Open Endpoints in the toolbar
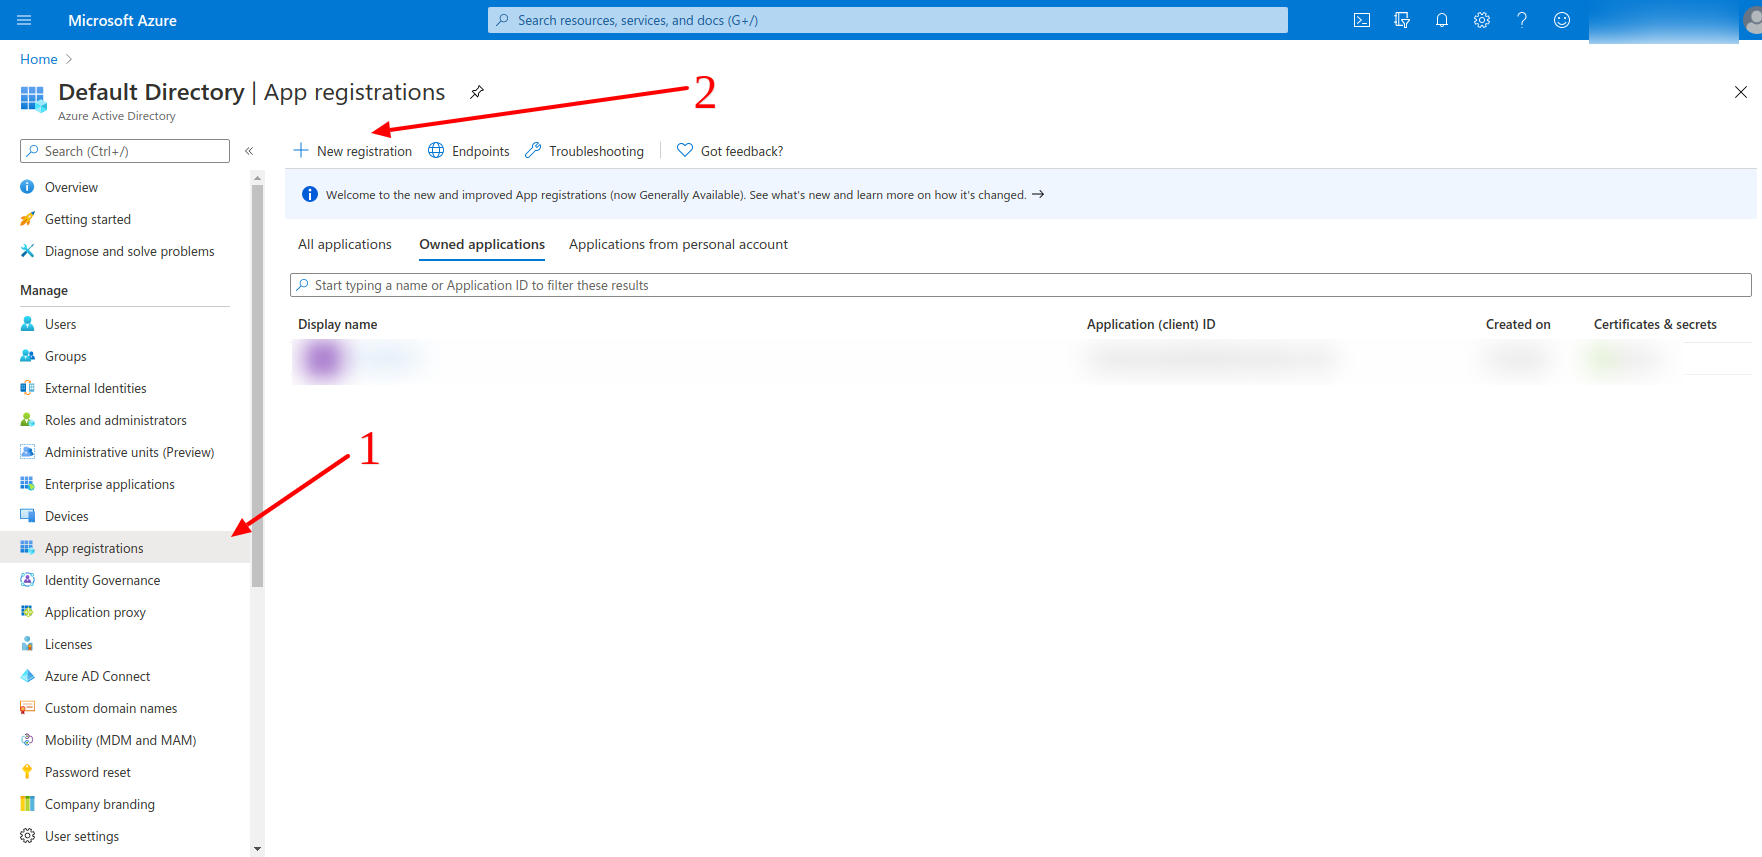The width and height of the screenshot is (1762, 857). coord(469,151)
